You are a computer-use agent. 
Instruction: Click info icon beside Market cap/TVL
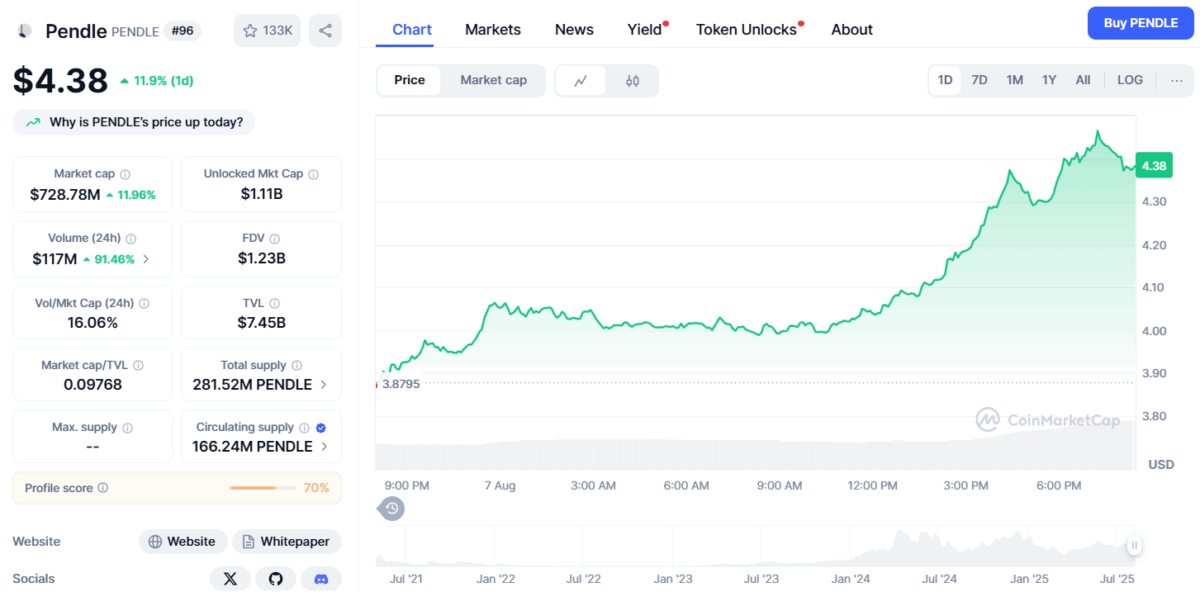click(x=138, y=366)
